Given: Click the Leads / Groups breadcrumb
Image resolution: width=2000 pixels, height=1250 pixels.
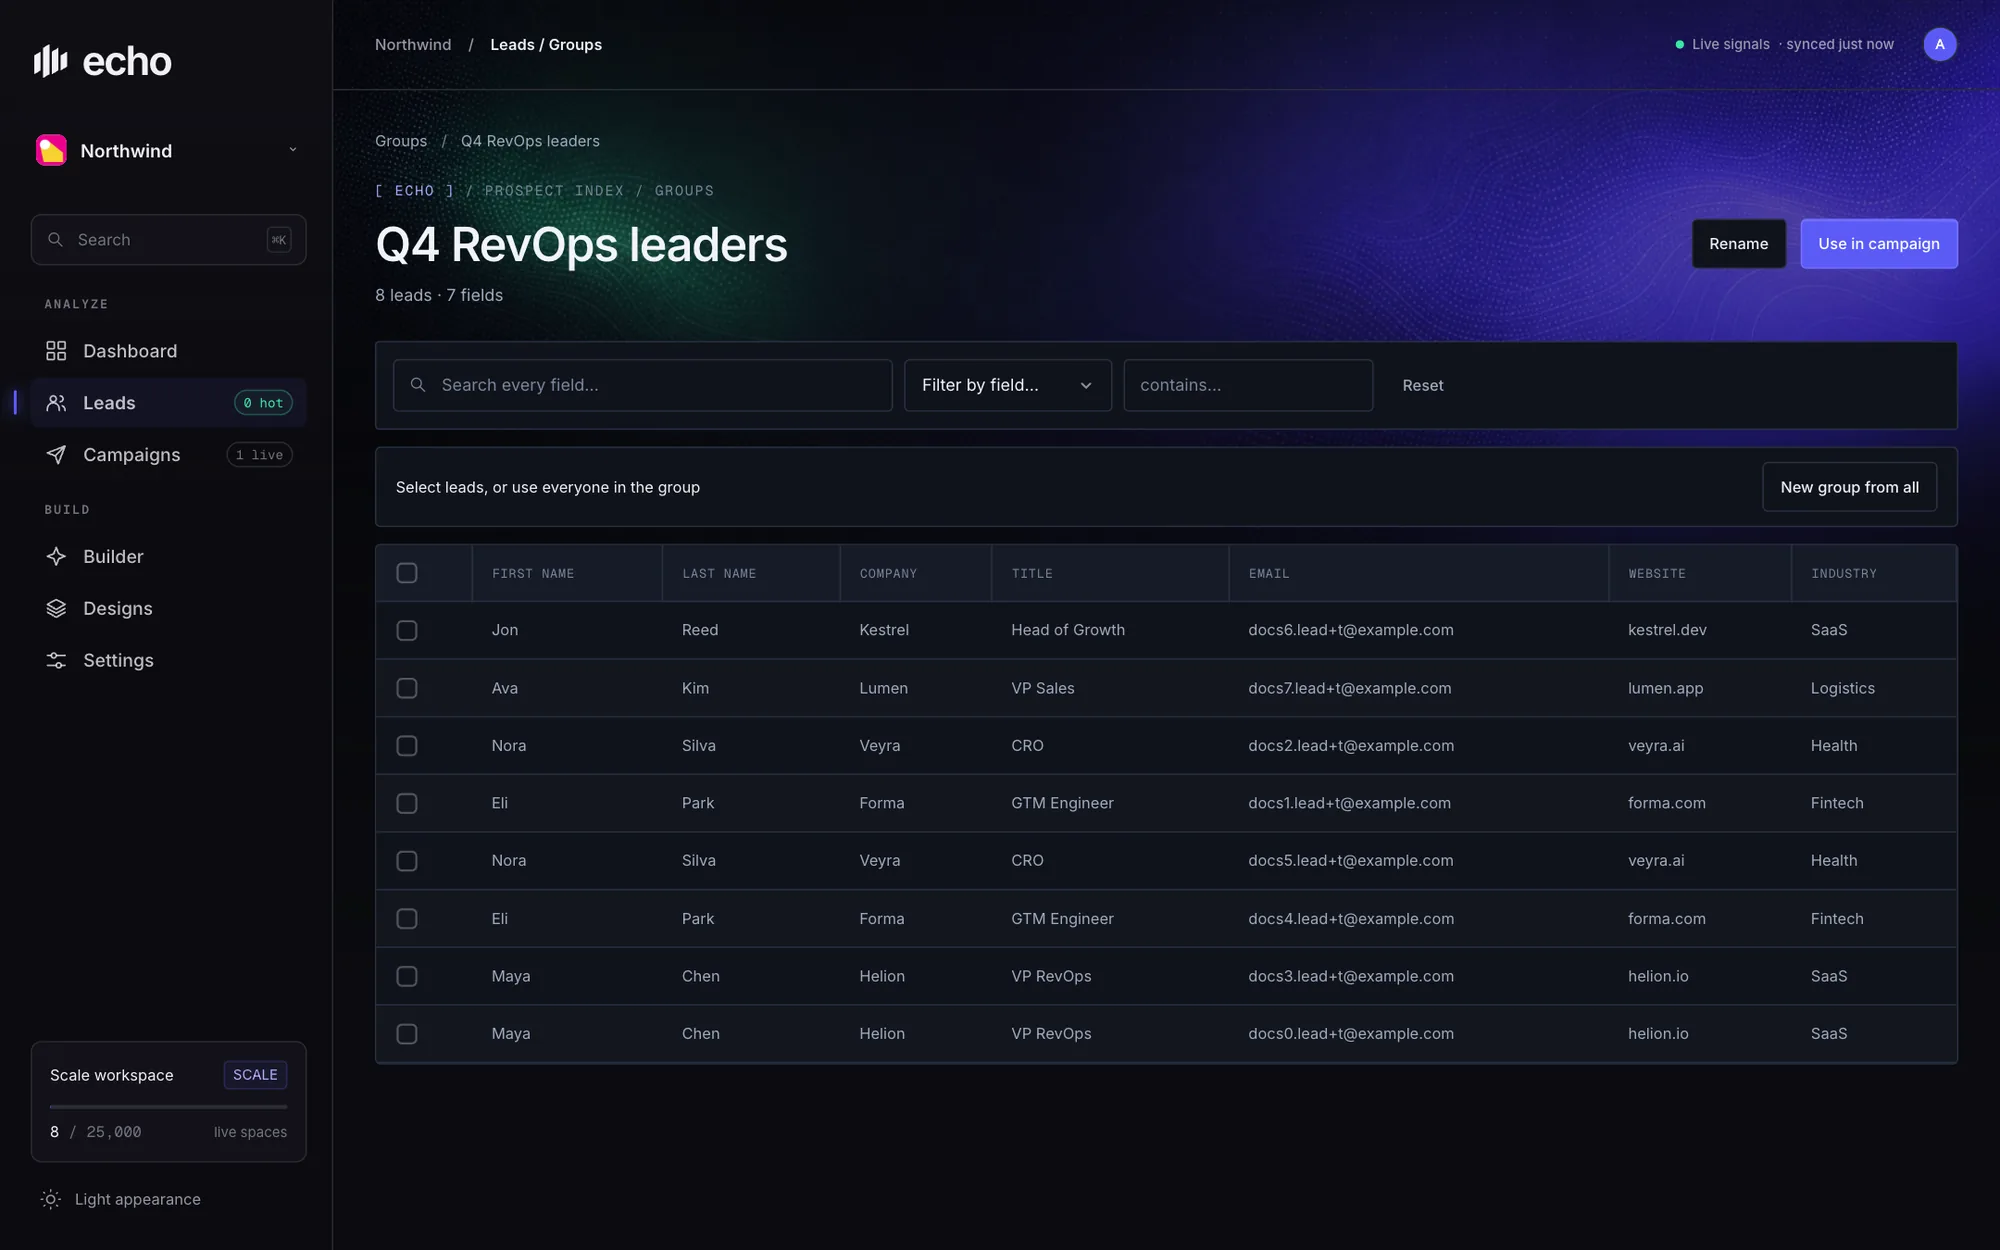Looking at the screenshot, I should click(x=546, y=45).
